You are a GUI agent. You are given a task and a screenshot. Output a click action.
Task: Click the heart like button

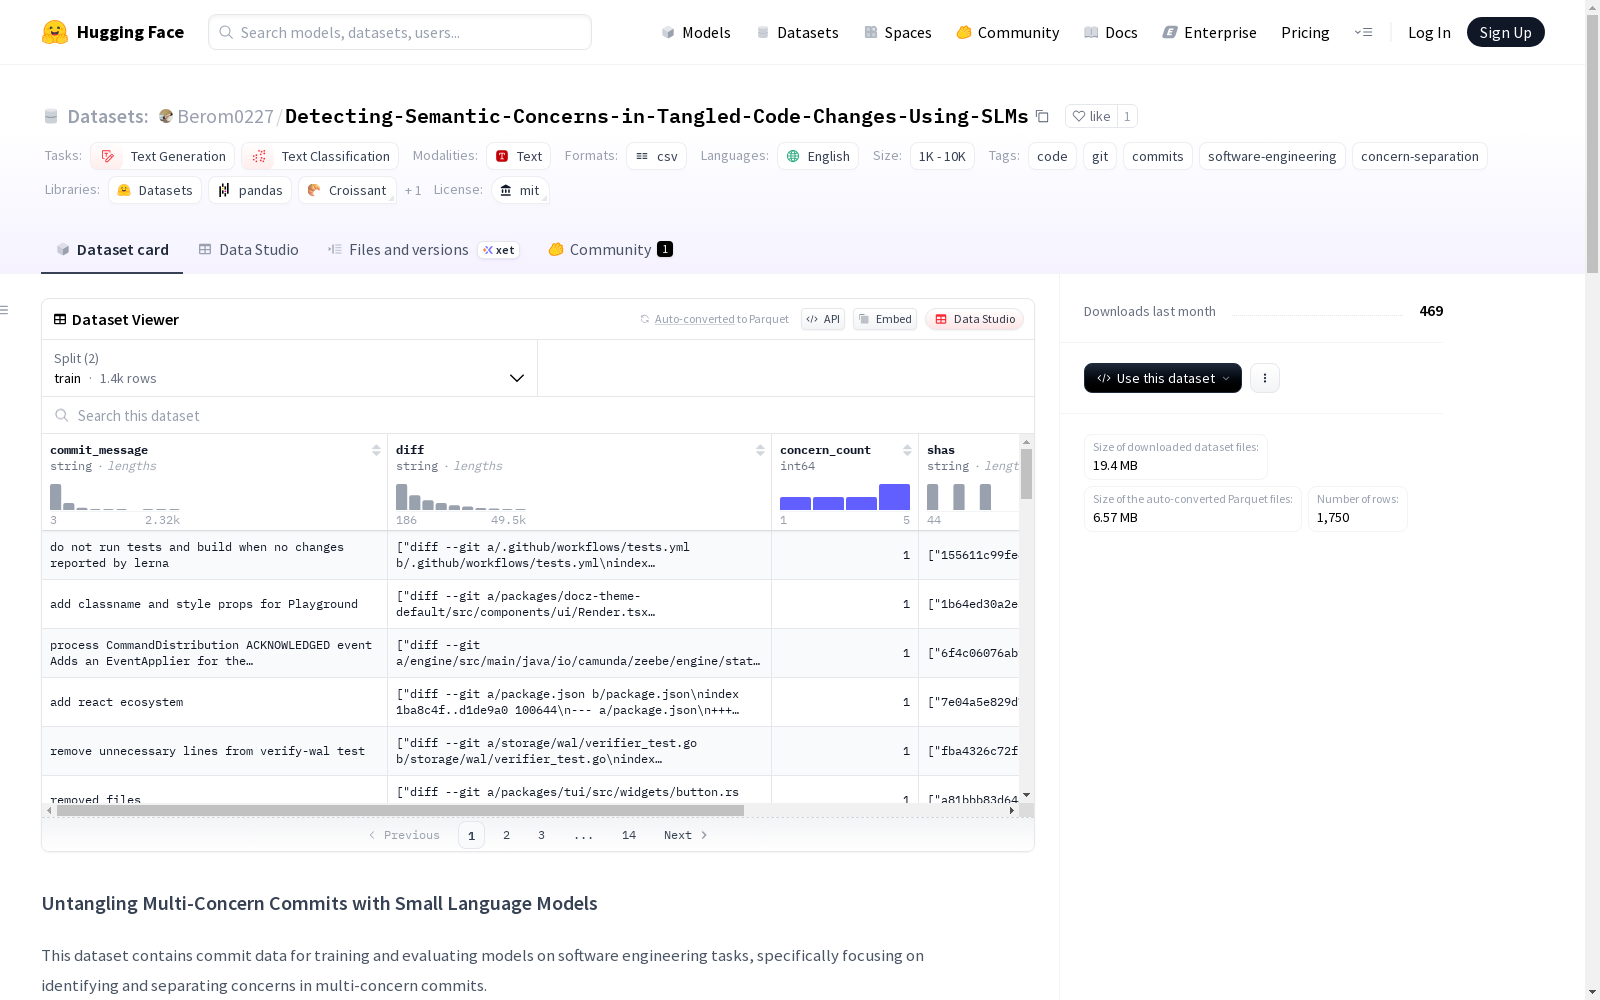[1091, 116]
